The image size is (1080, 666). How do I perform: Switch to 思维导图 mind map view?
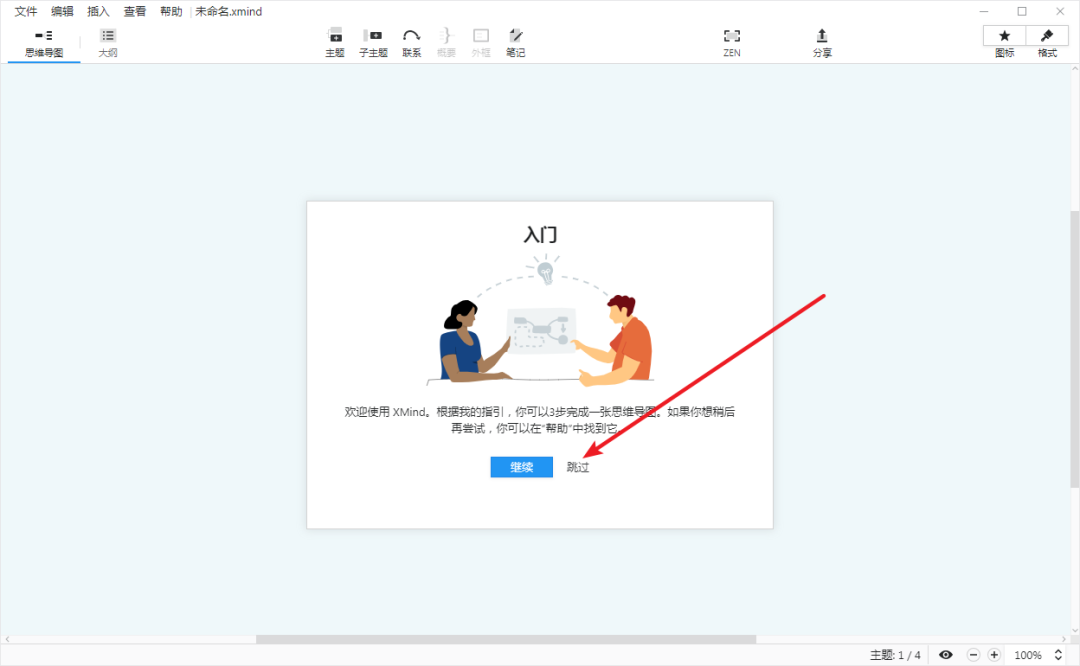pyautogui.click(x=44, y=43)
